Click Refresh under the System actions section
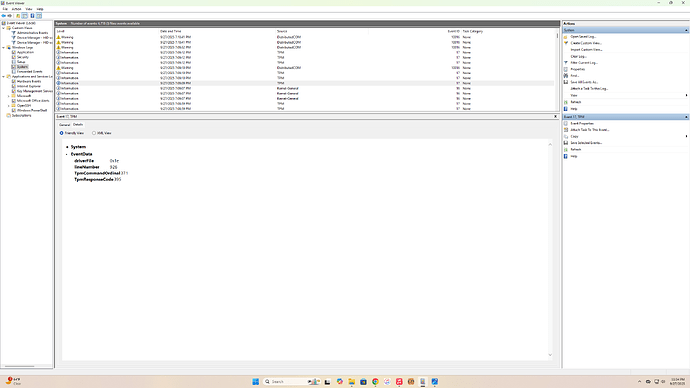Image resolution: width=690 pixels, height=388 pixels. (x=576, y=102)
